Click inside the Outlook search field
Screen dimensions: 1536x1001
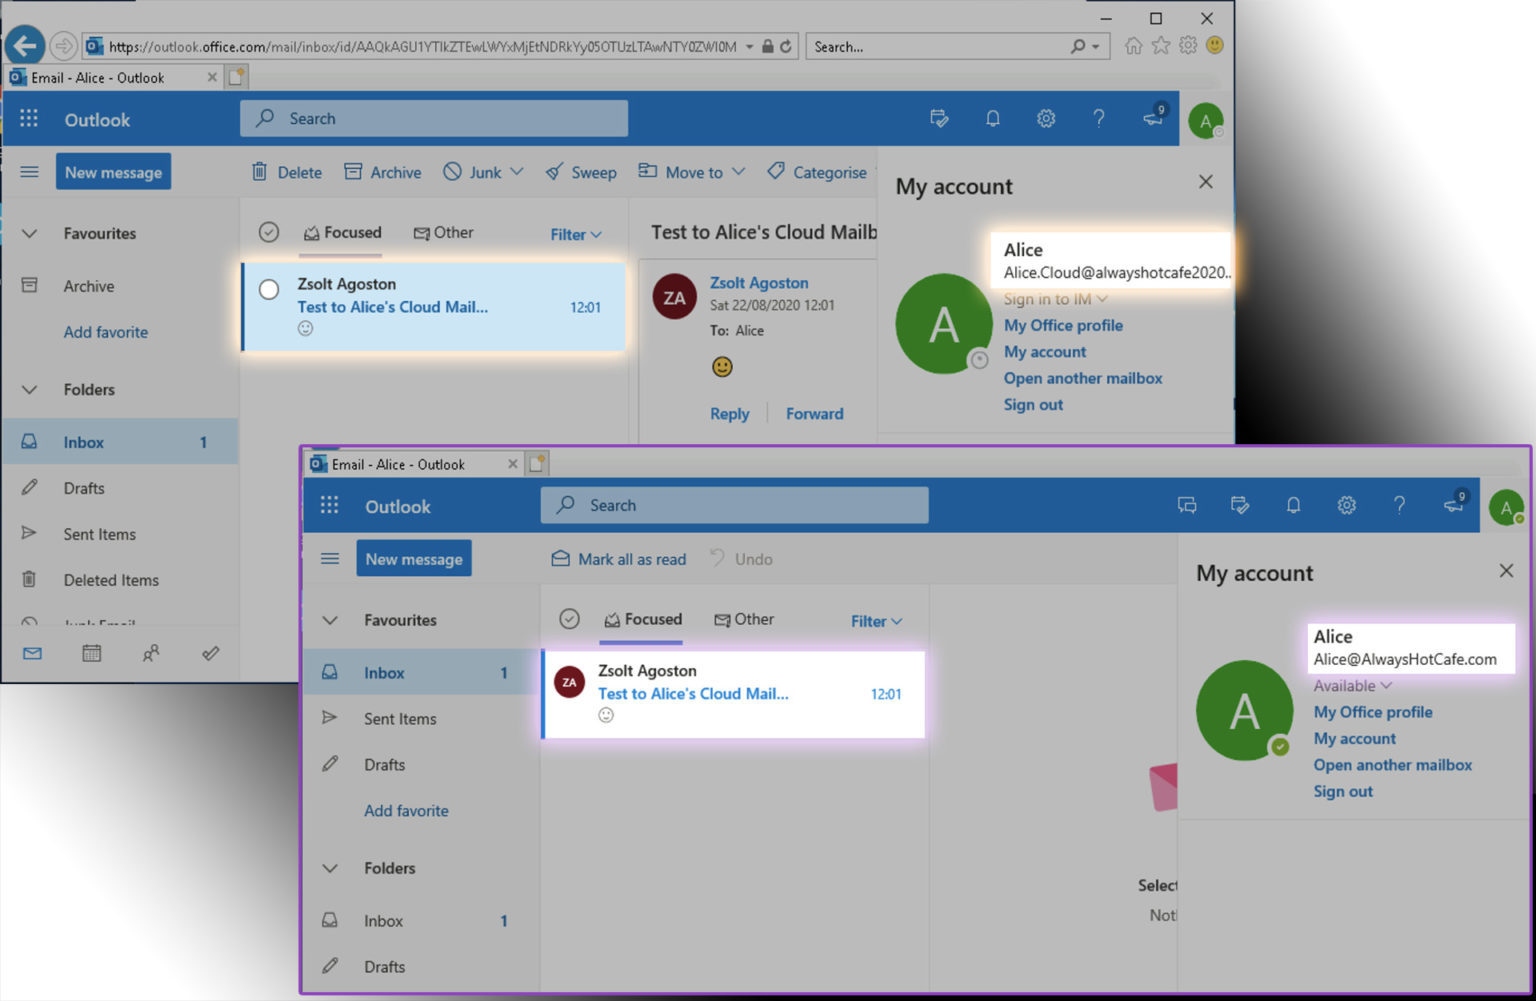coord(434,118)
